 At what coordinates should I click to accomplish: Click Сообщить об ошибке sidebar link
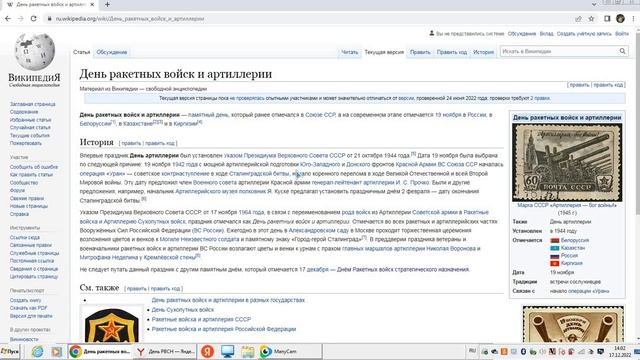click(x=34, y=167)
